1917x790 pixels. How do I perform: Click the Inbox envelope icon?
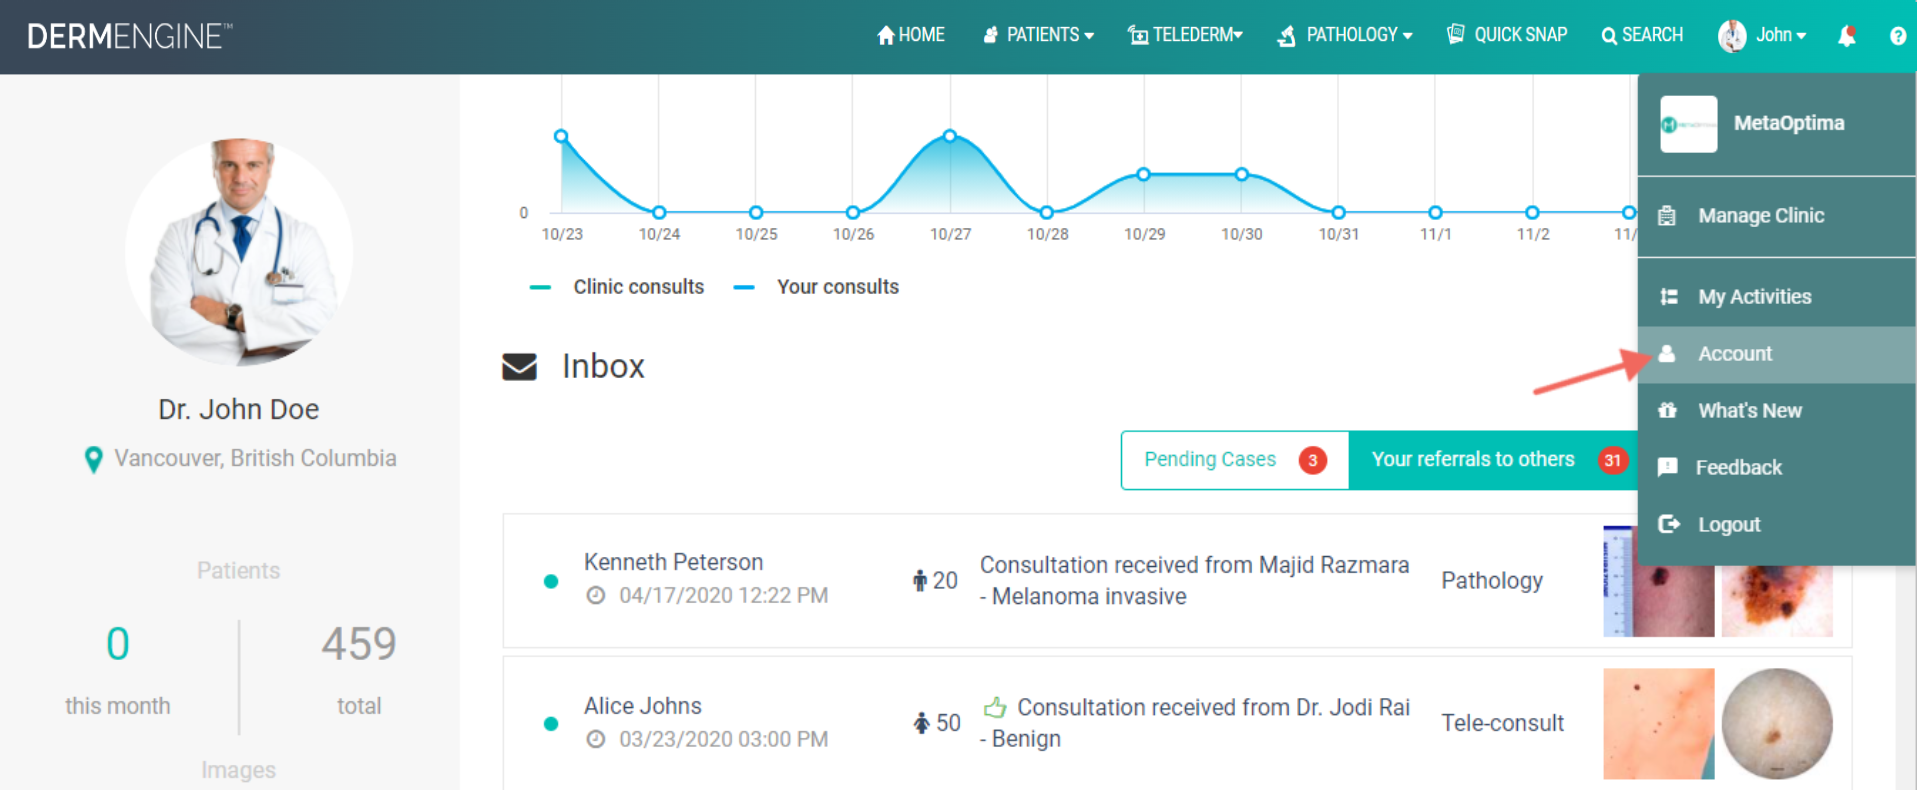(x=519, y=367)
